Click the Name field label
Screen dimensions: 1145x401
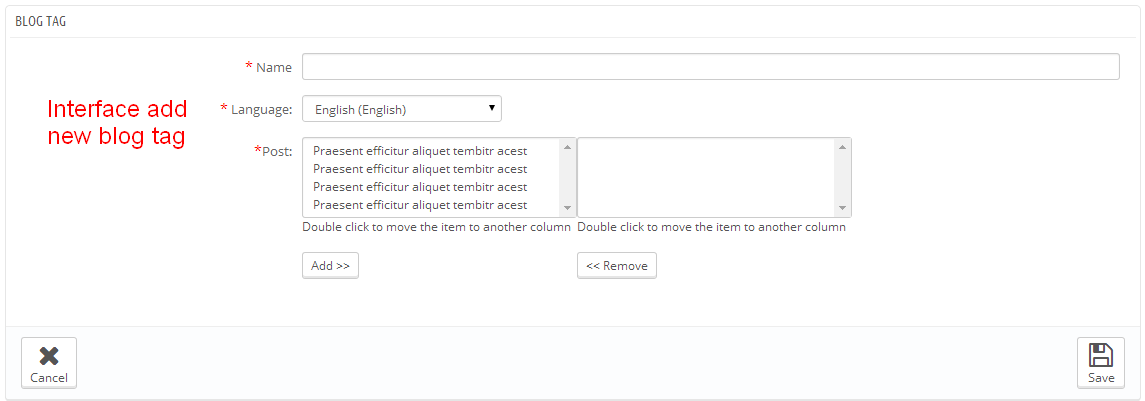tap(273, 68)
